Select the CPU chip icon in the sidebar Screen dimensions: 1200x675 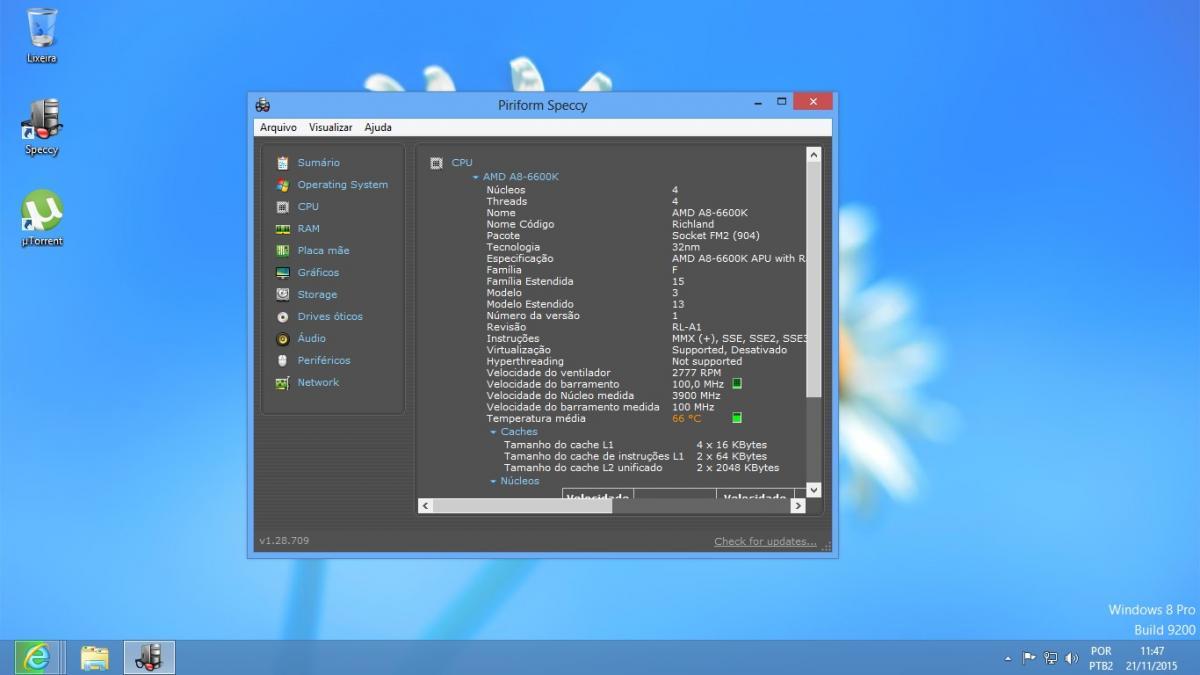coord(283,207)
